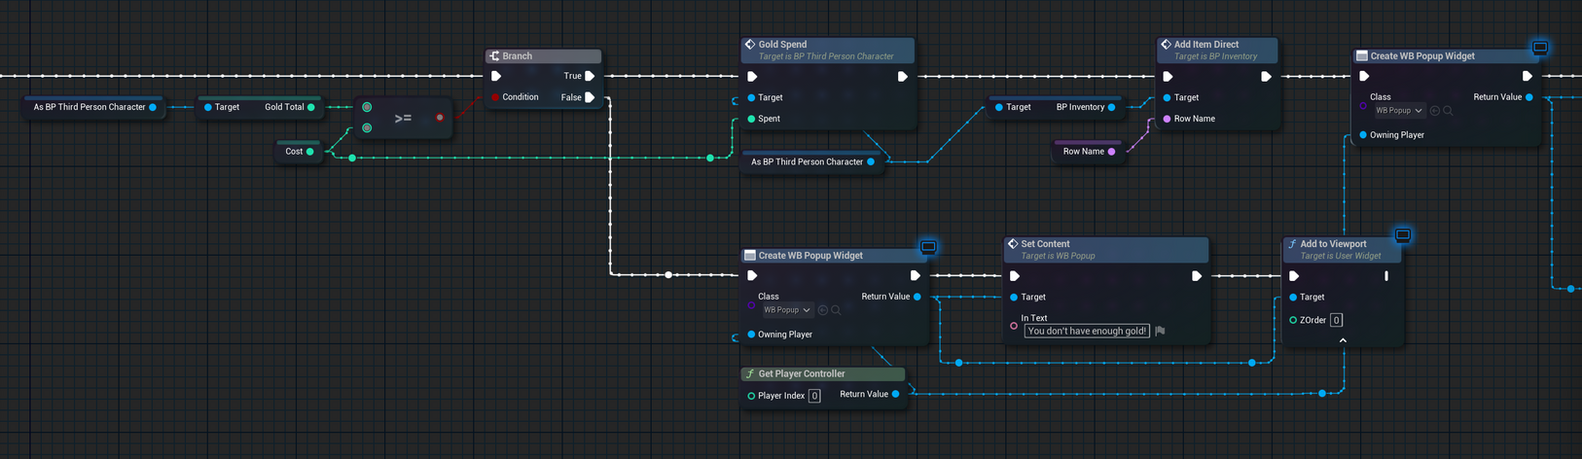Click the Branch node's input execution pin
1582x459 pixels.
496,76
